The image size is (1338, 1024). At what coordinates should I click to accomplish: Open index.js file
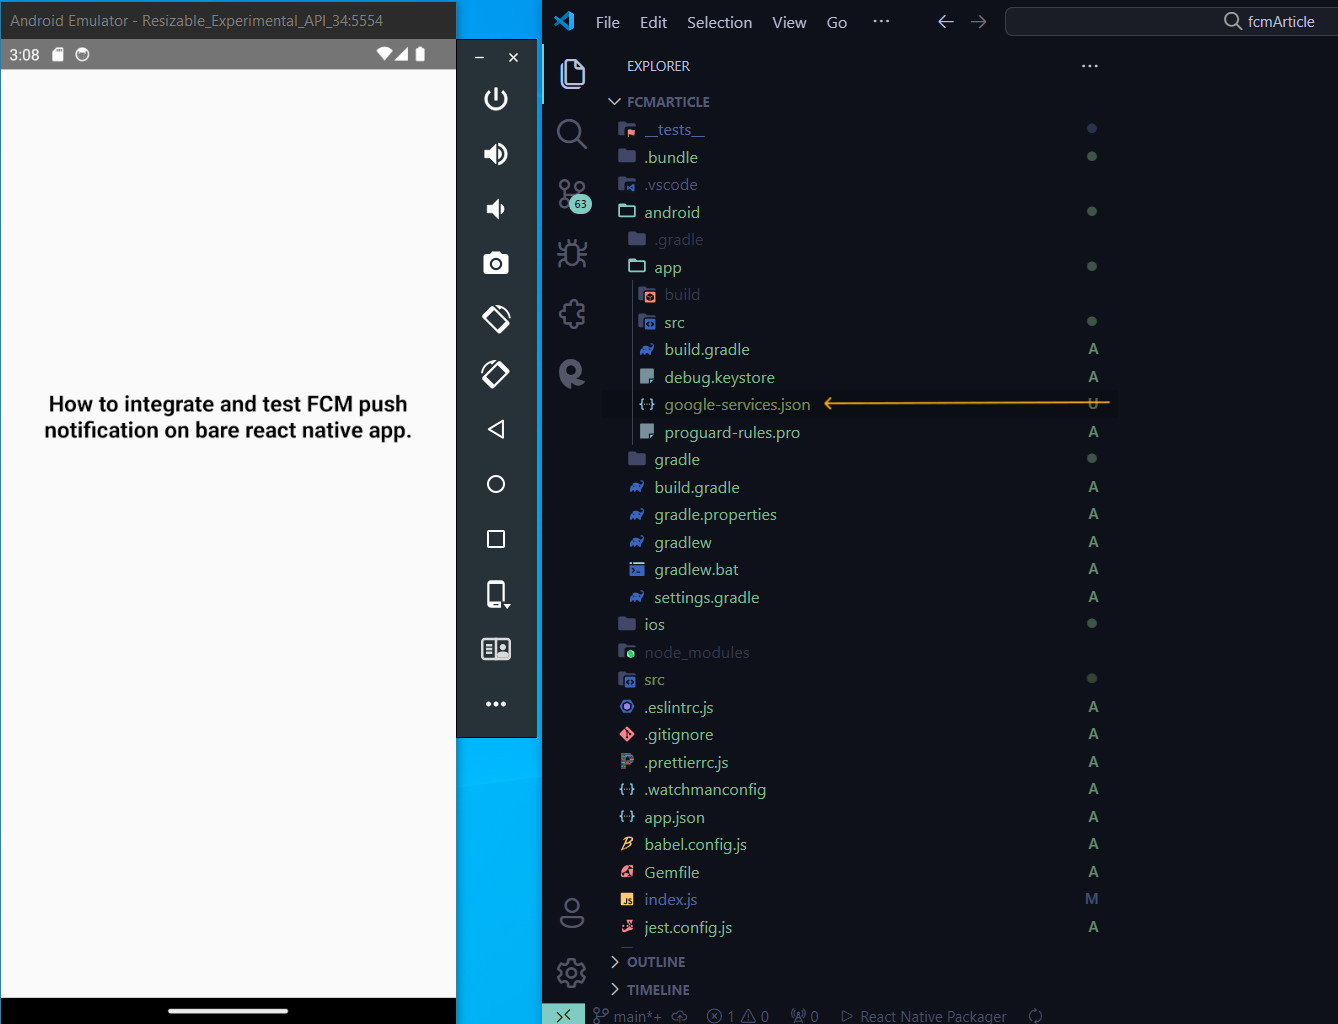(x=860, y=900)
